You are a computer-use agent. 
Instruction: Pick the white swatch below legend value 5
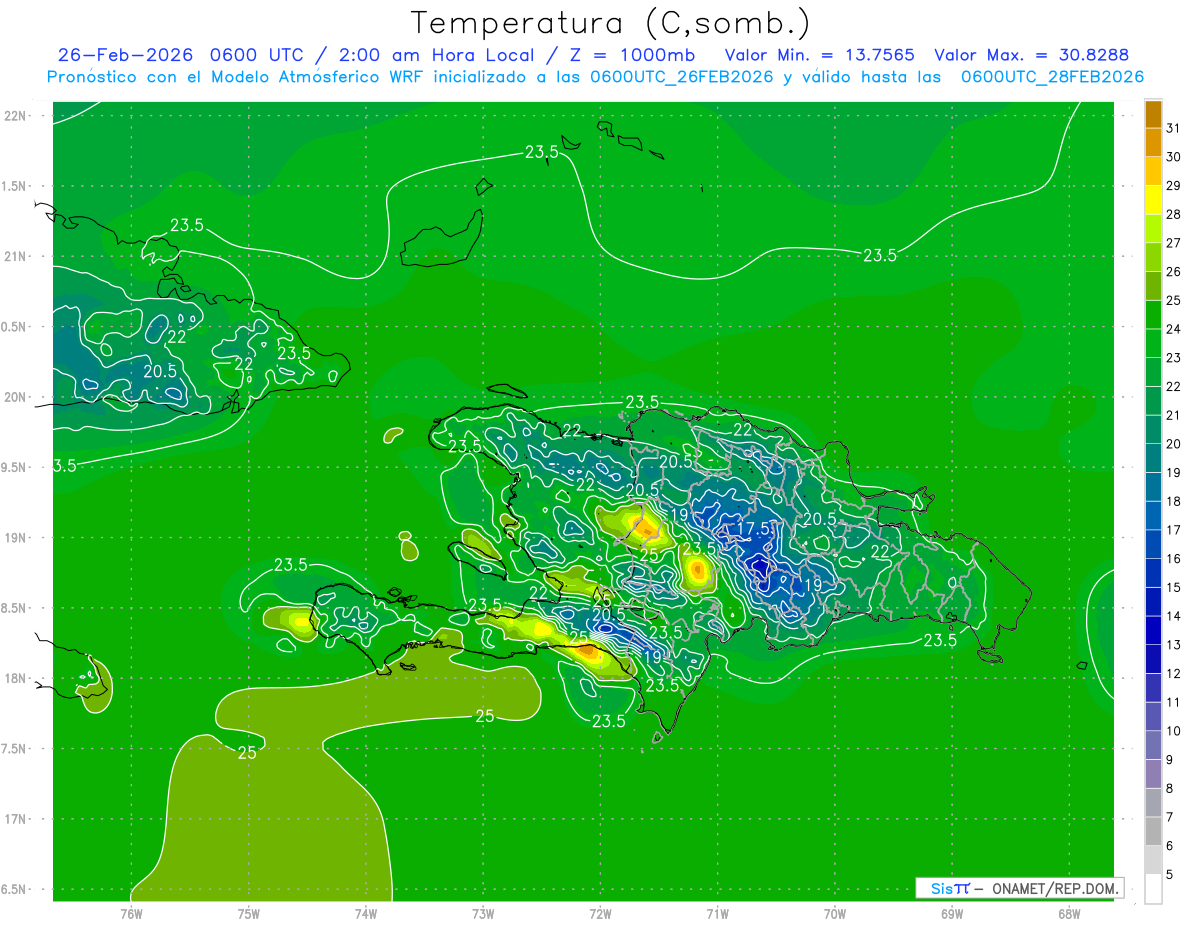tap(1153, 888)
